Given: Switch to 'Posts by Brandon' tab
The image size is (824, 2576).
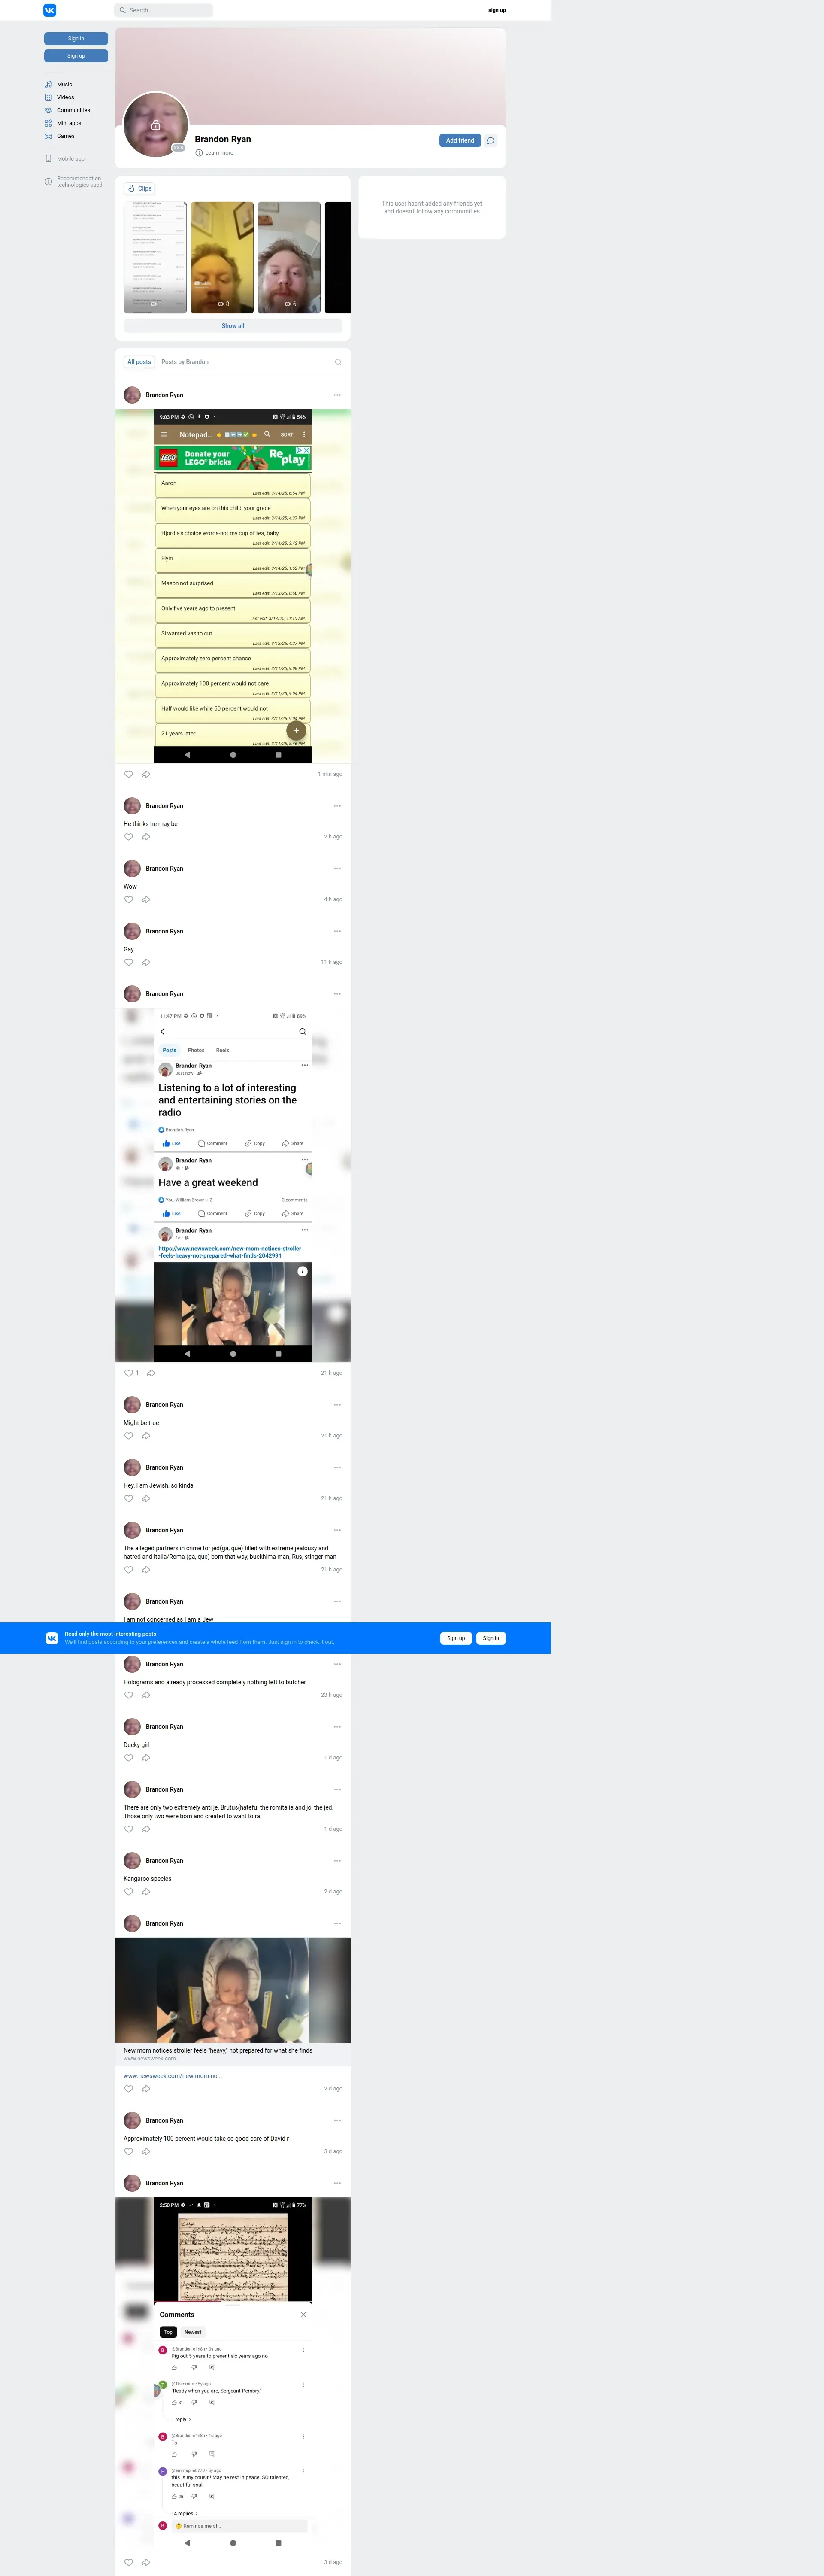Looking at the screenshot, I should (185, 362).
